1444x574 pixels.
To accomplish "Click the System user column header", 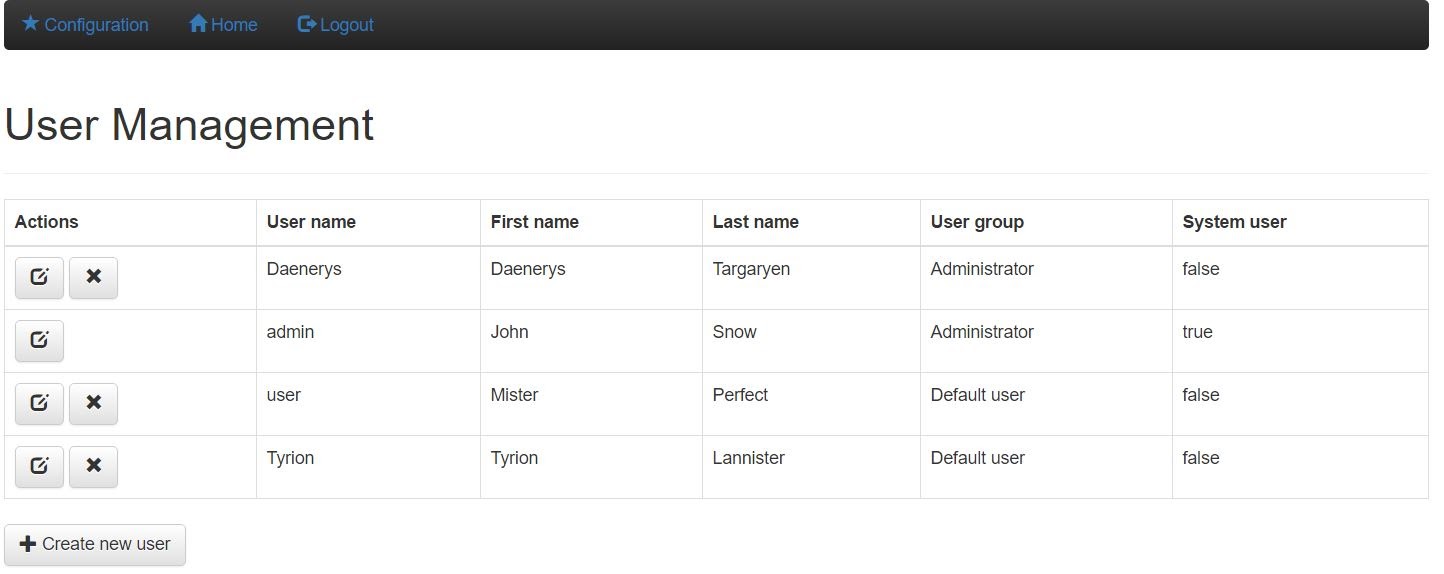I will point(1234,222).
